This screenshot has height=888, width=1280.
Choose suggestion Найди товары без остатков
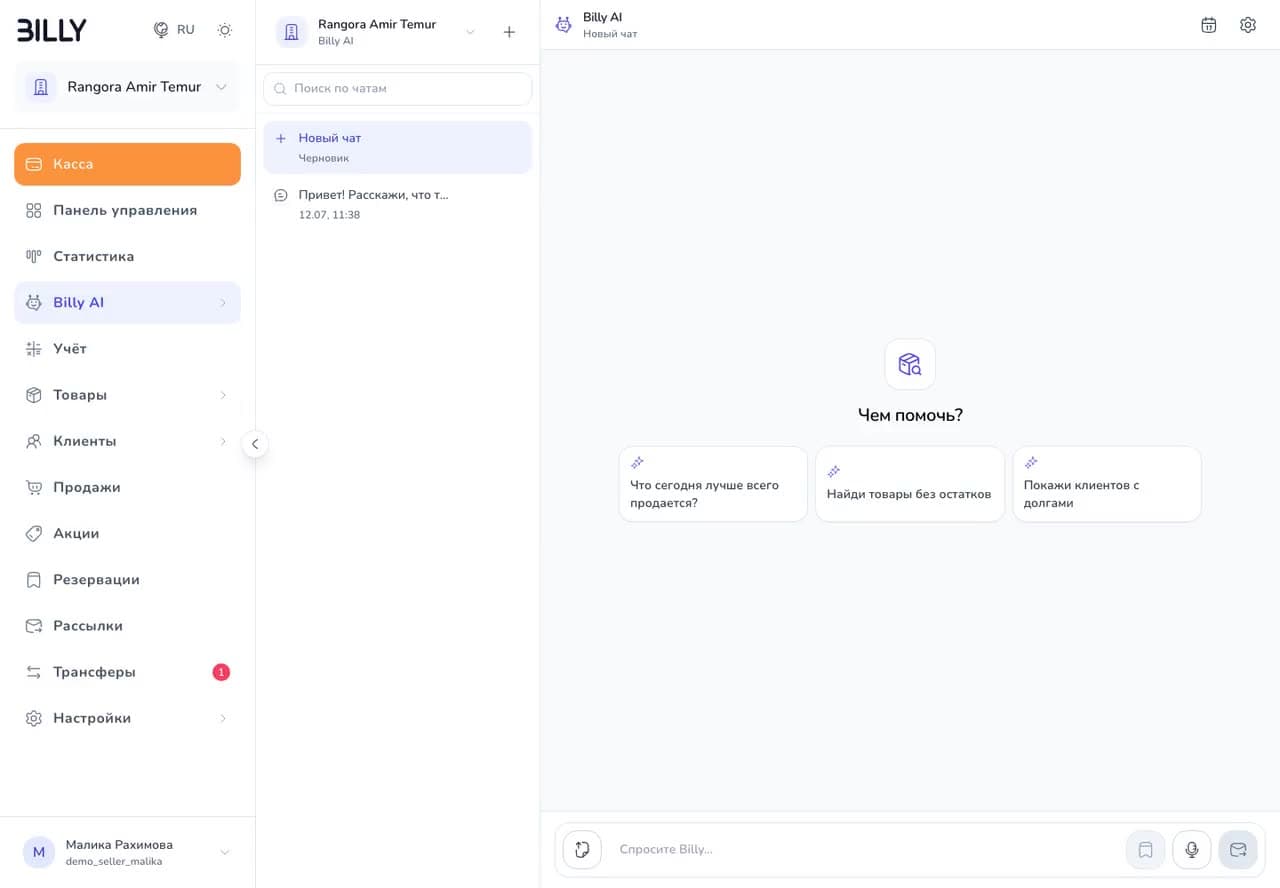(x=910, y=484)
